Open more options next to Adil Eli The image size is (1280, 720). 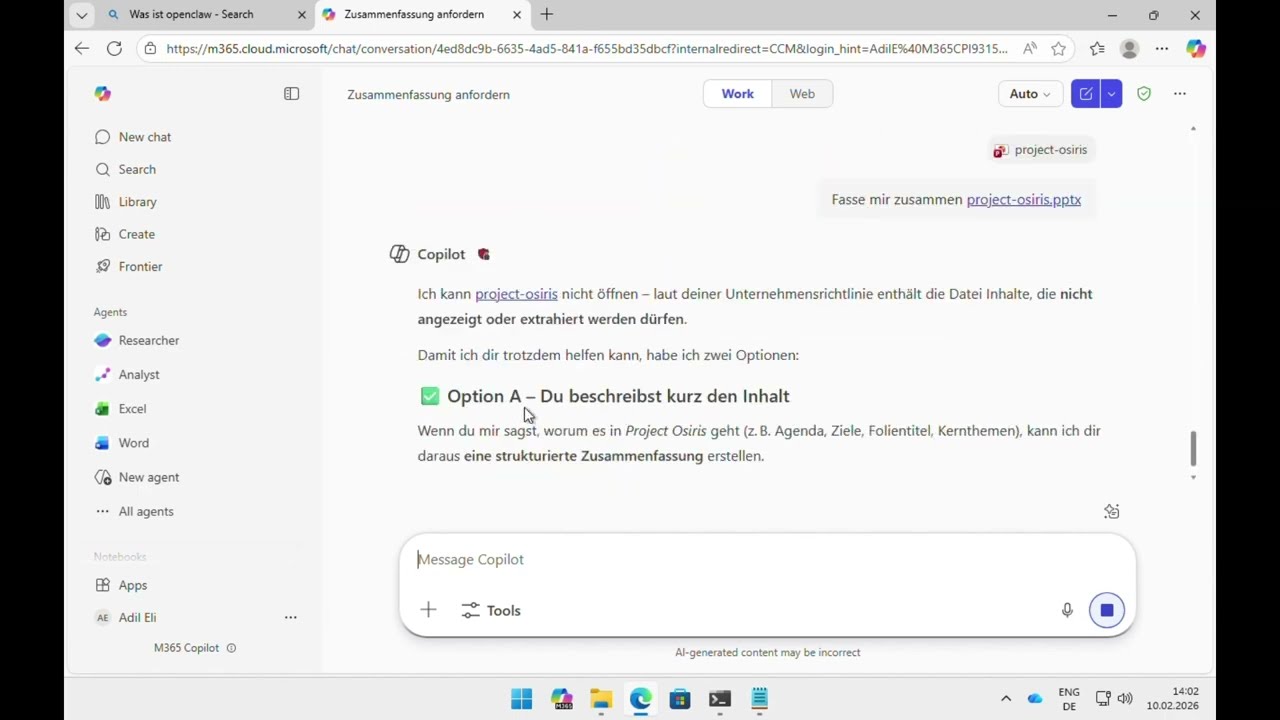290,617
